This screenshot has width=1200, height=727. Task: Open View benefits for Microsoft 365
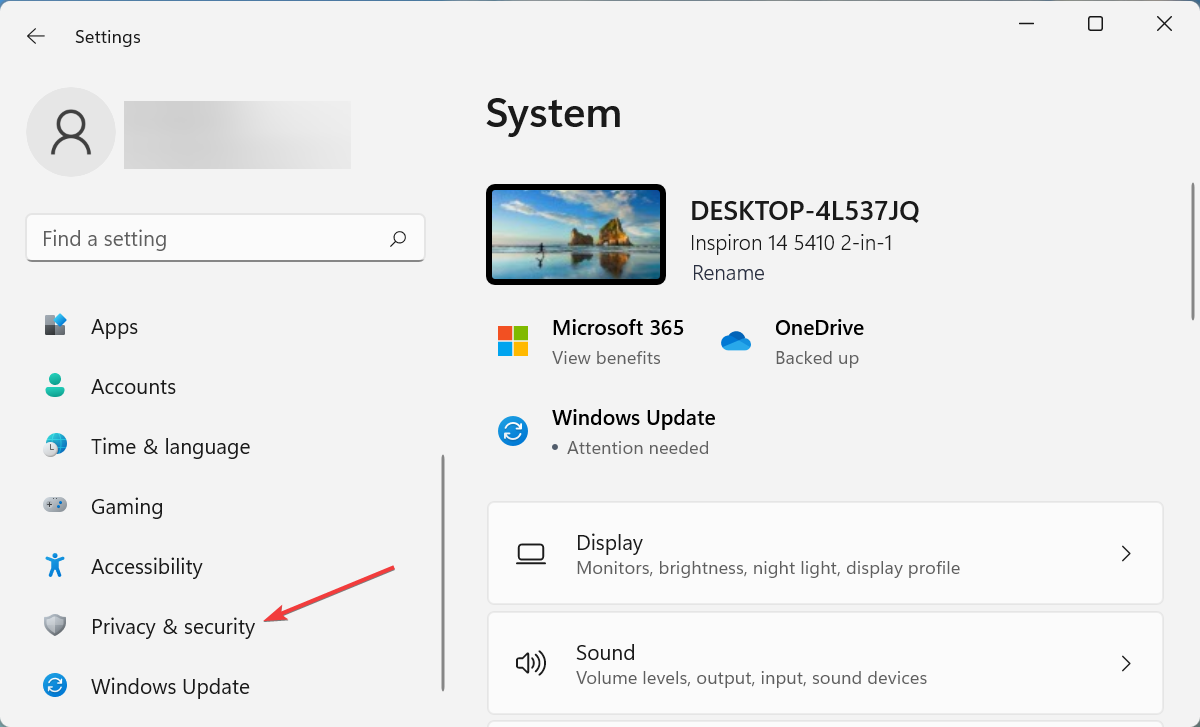tap(606, 357)
